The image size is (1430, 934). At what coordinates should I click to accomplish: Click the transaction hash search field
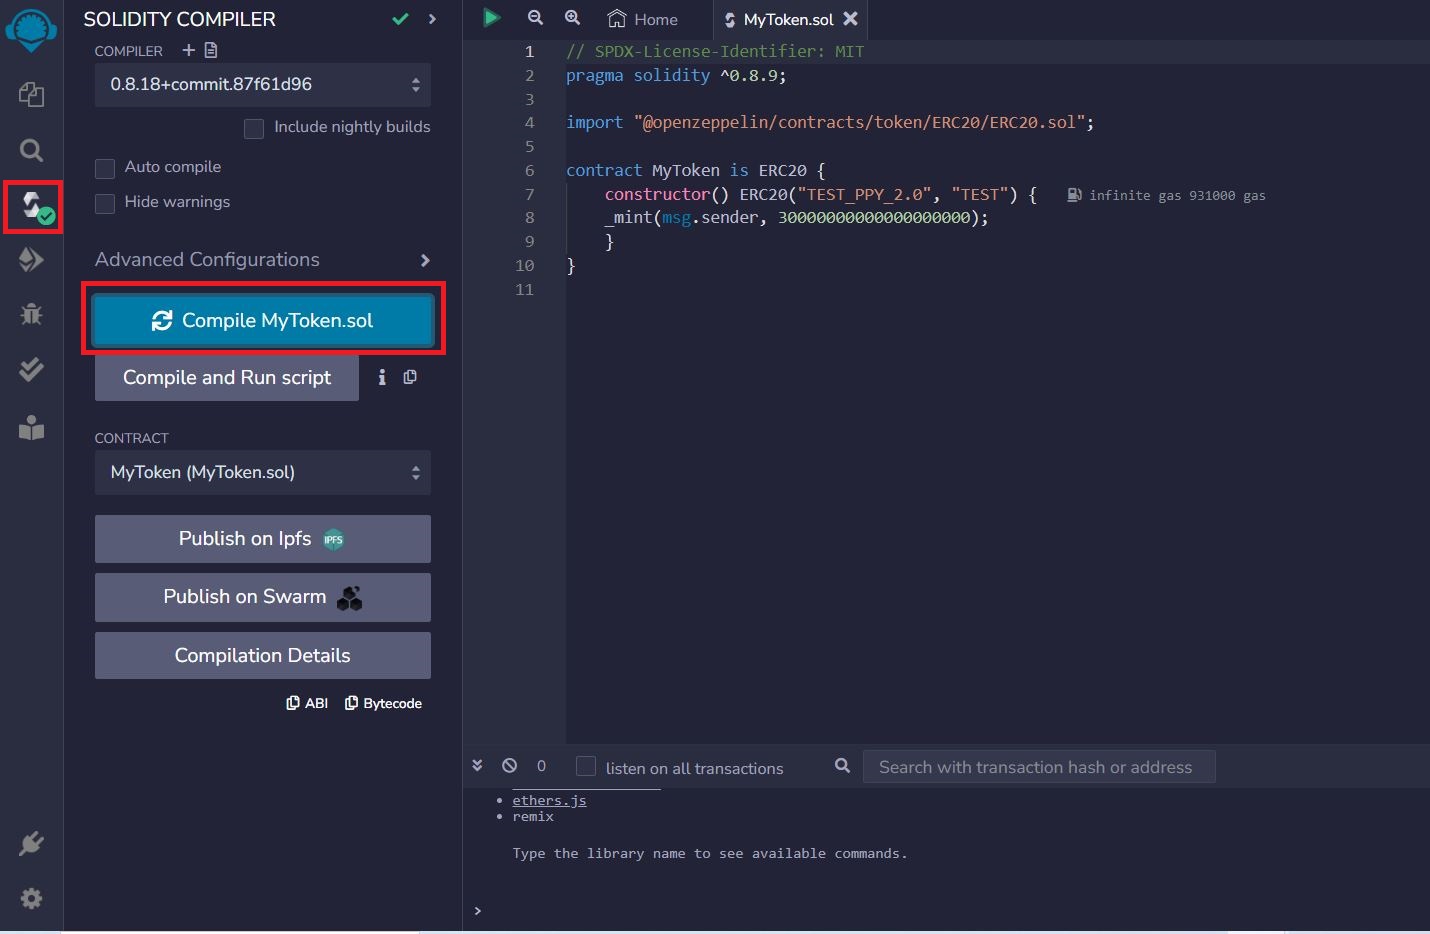1038,767
